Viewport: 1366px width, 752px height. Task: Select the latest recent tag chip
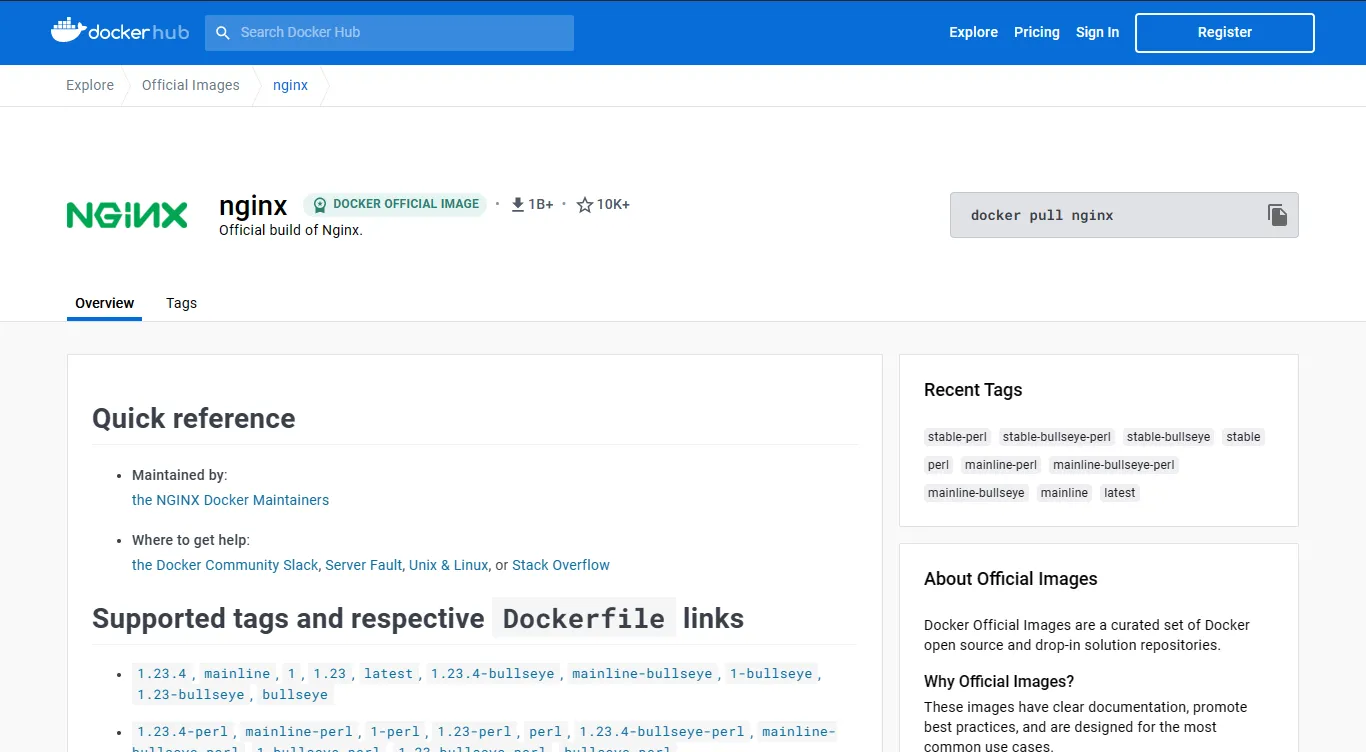tap(1119, 493)
